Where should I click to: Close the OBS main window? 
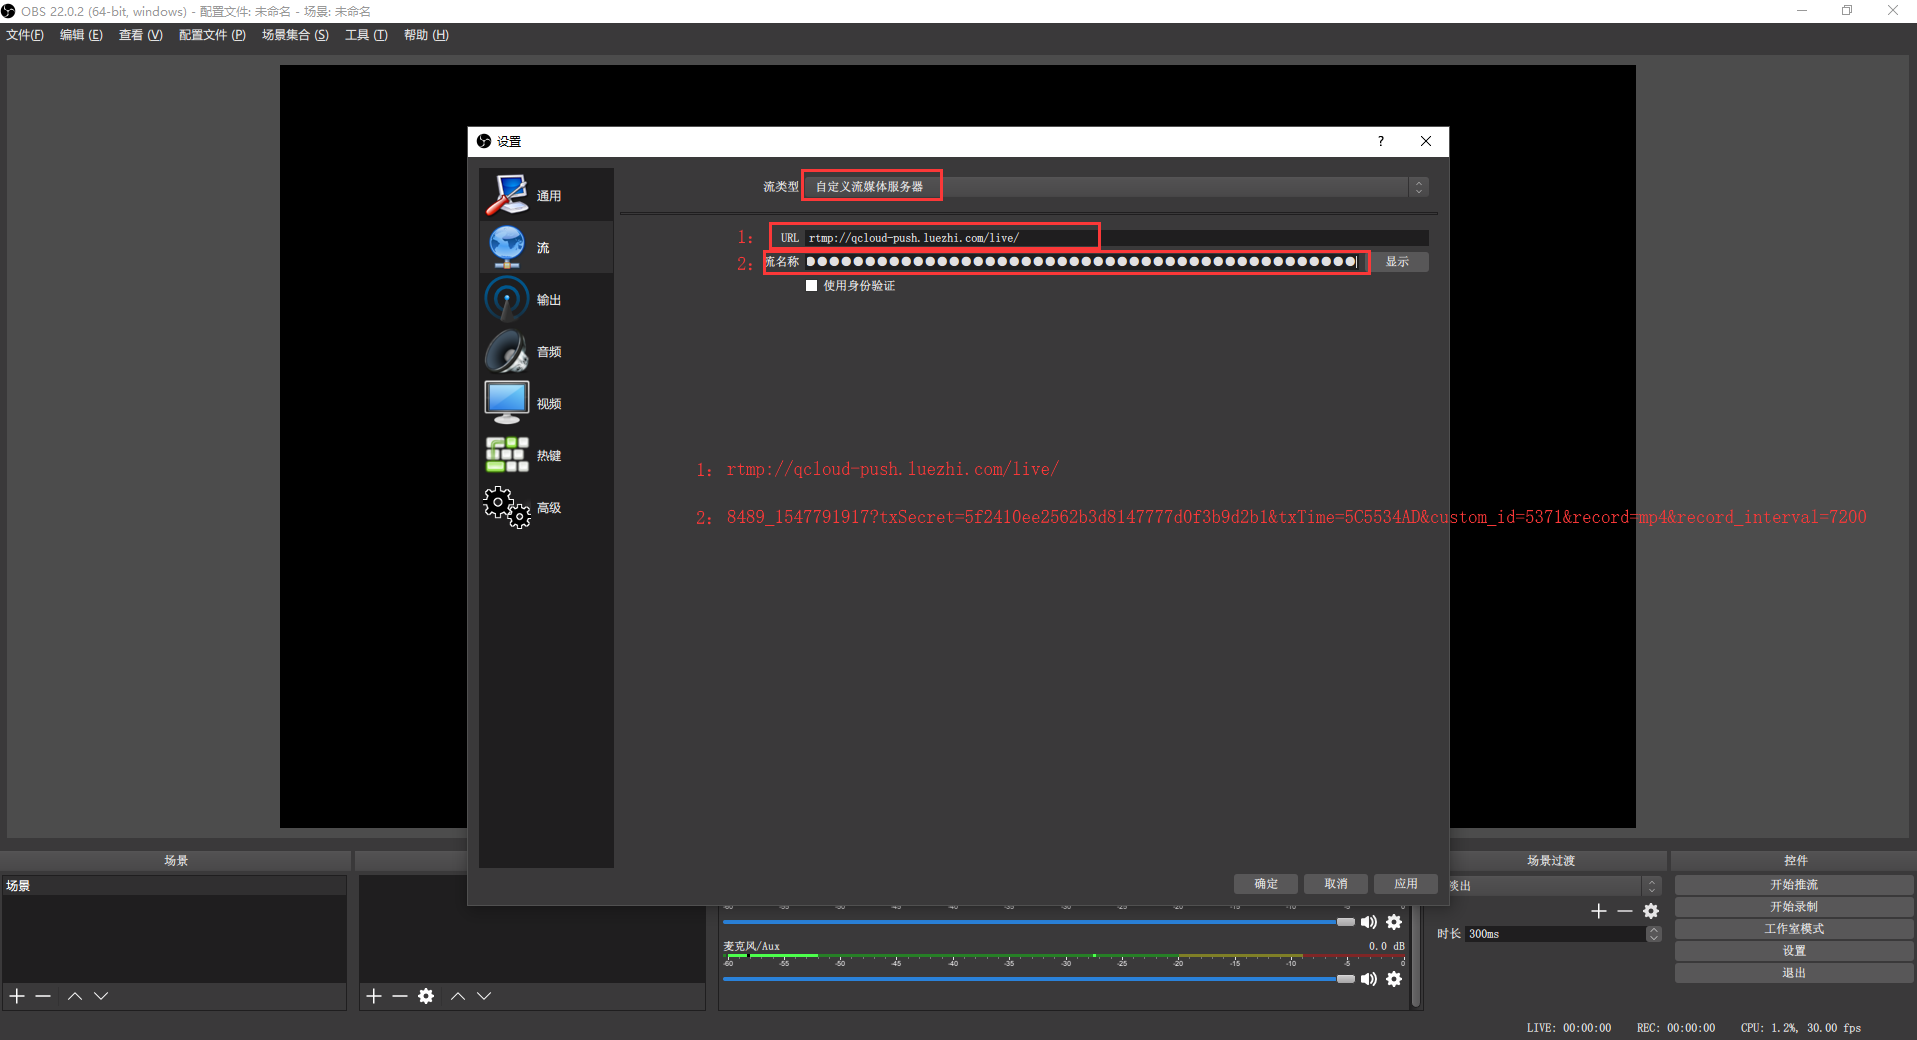click(1892, 11)
